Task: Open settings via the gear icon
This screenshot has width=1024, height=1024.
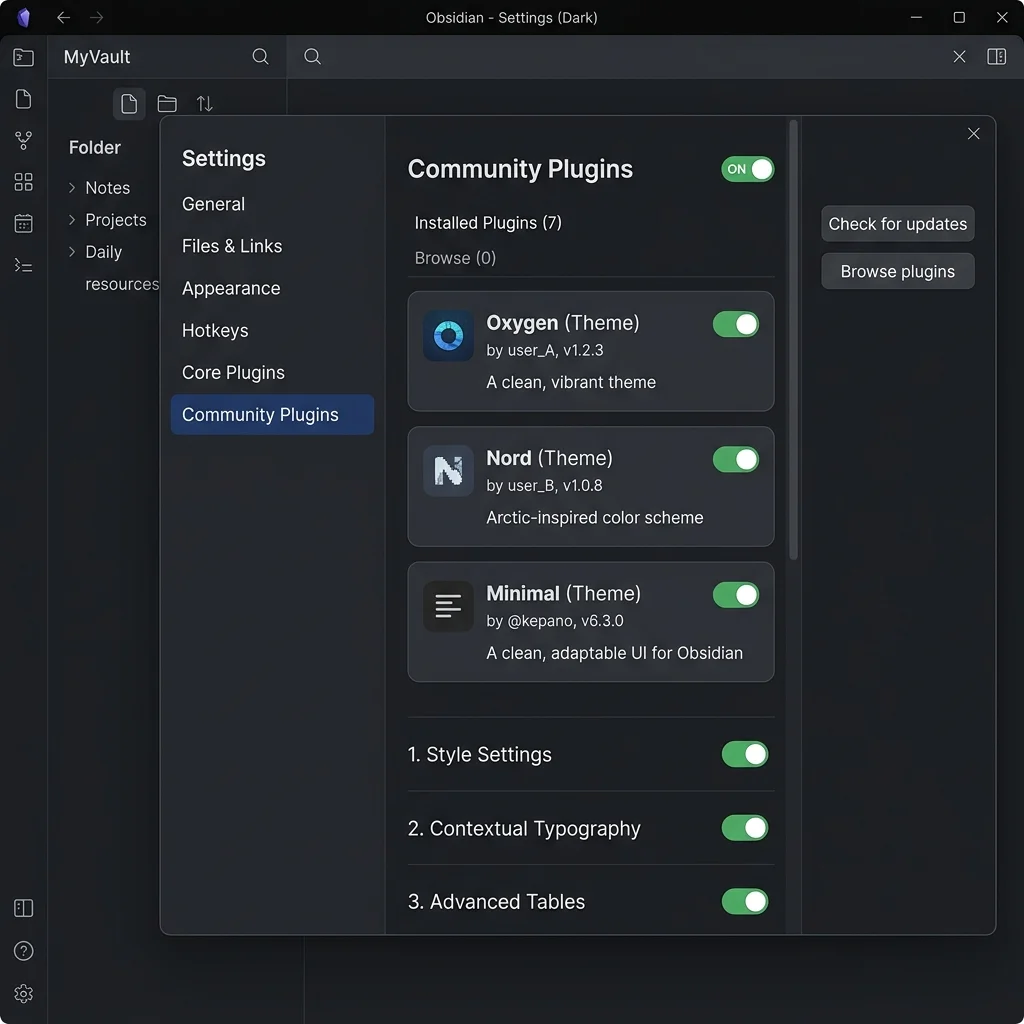Action: [24, 994]
